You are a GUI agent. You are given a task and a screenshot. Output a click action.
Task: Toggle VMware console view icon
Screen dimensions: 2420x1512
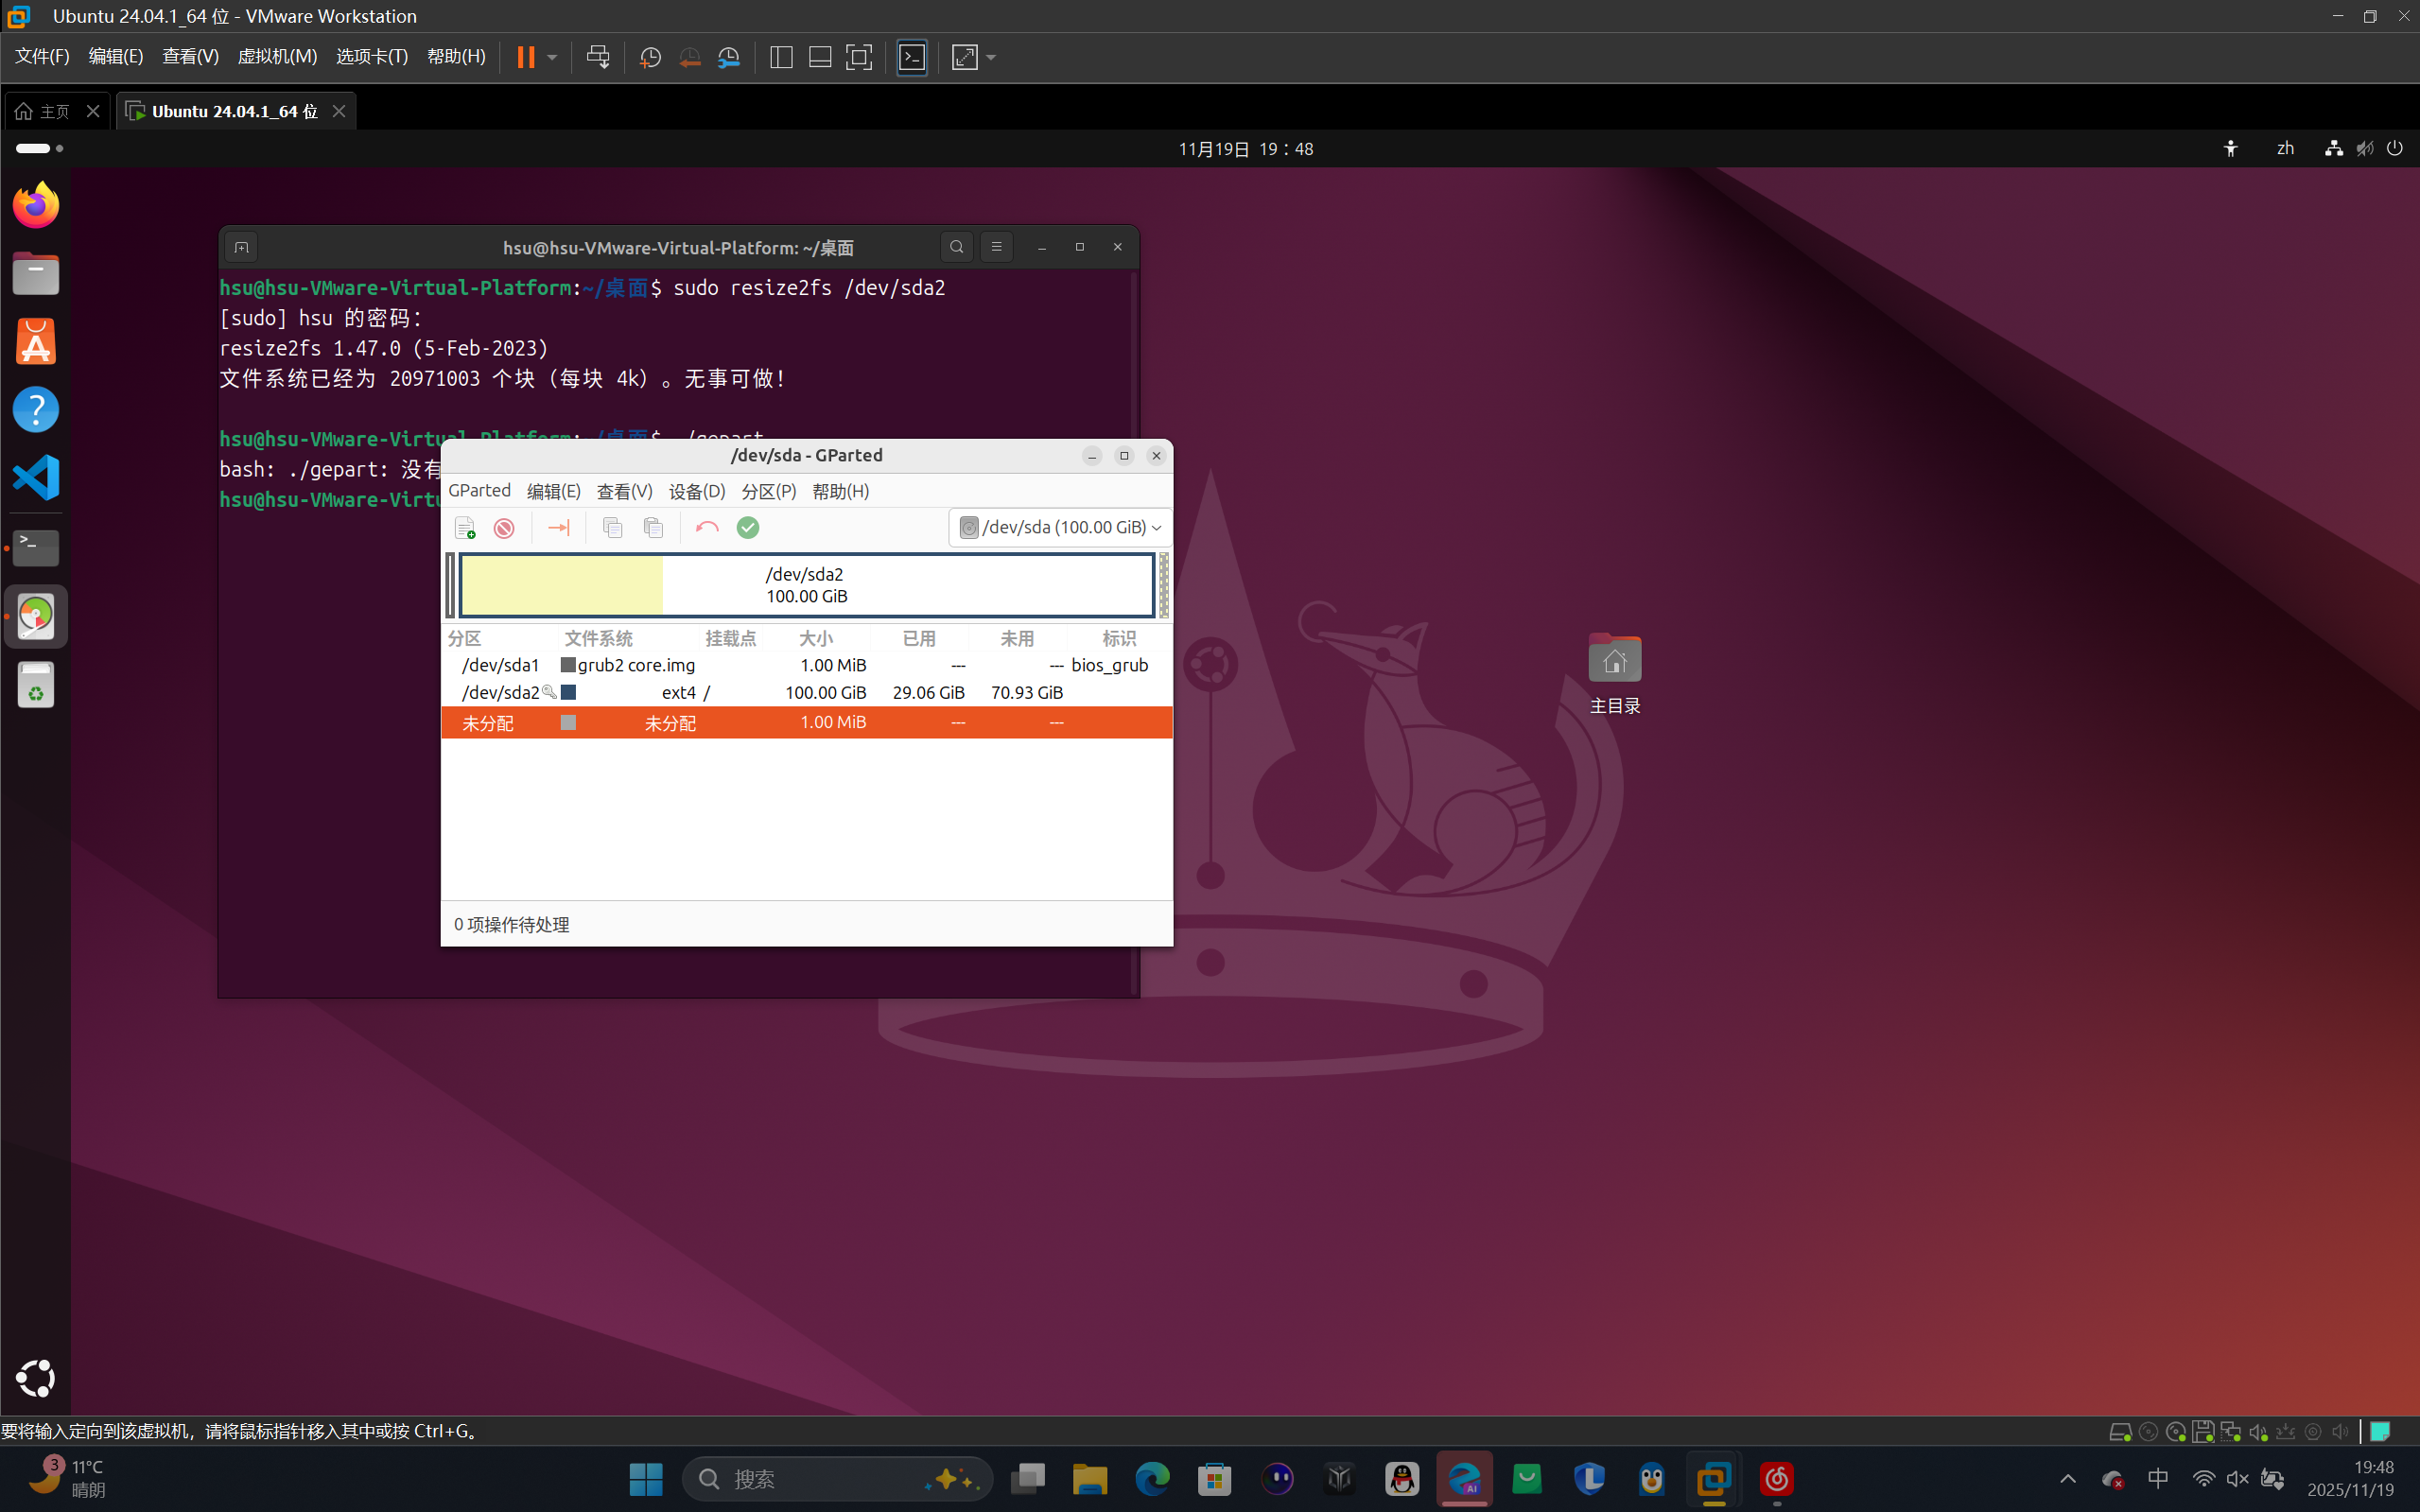coord(912,57)
